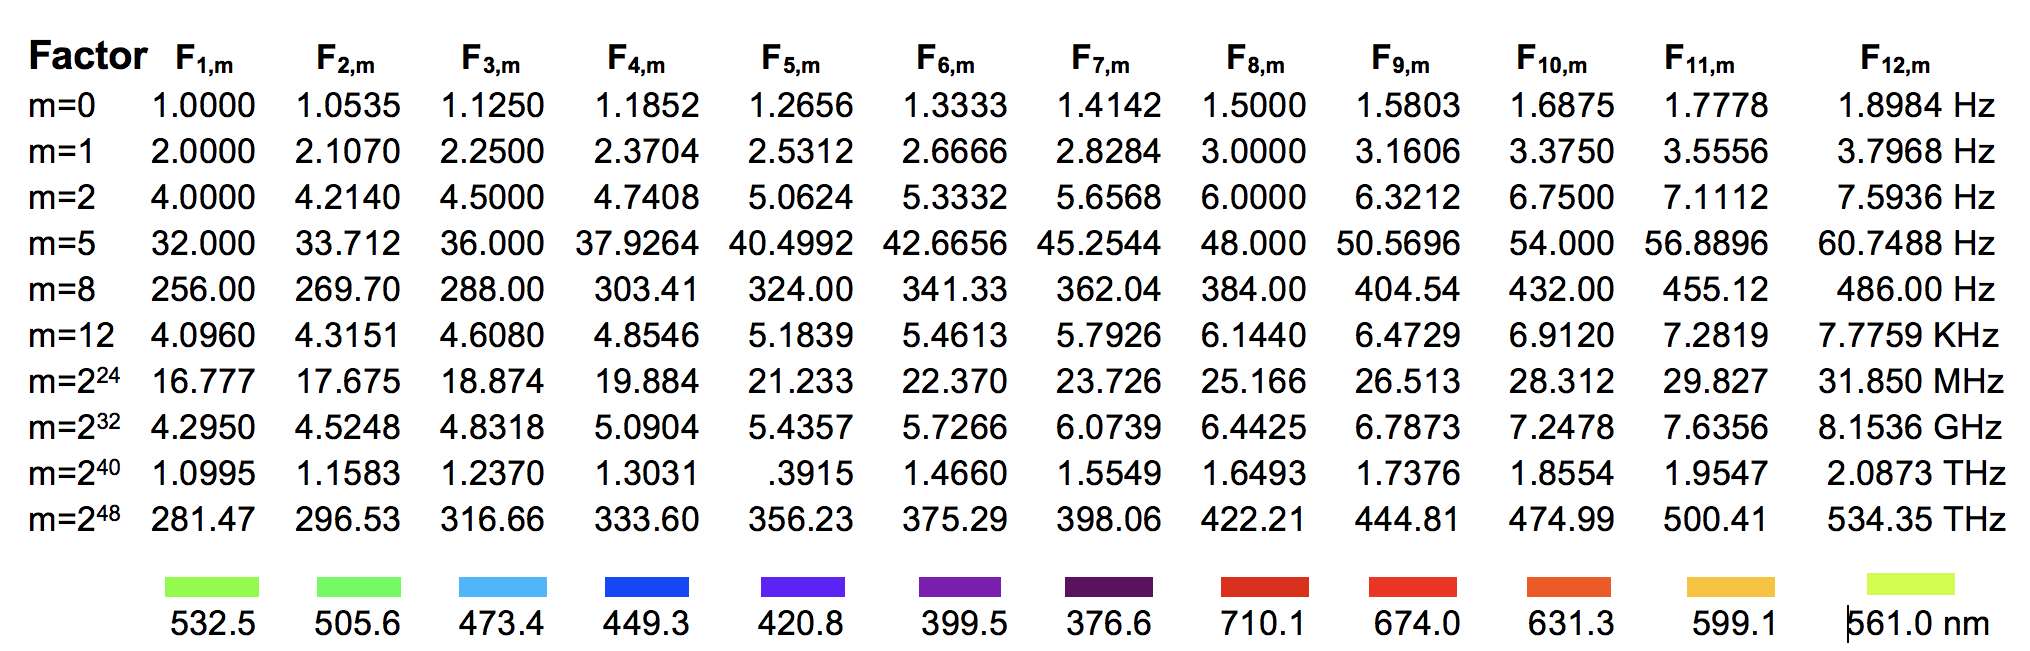This screenshot has height=651, width=2030.
Task: Click the wavelength label 561.0 nm
Action: pyautogui.click(x=1918, y=623)
